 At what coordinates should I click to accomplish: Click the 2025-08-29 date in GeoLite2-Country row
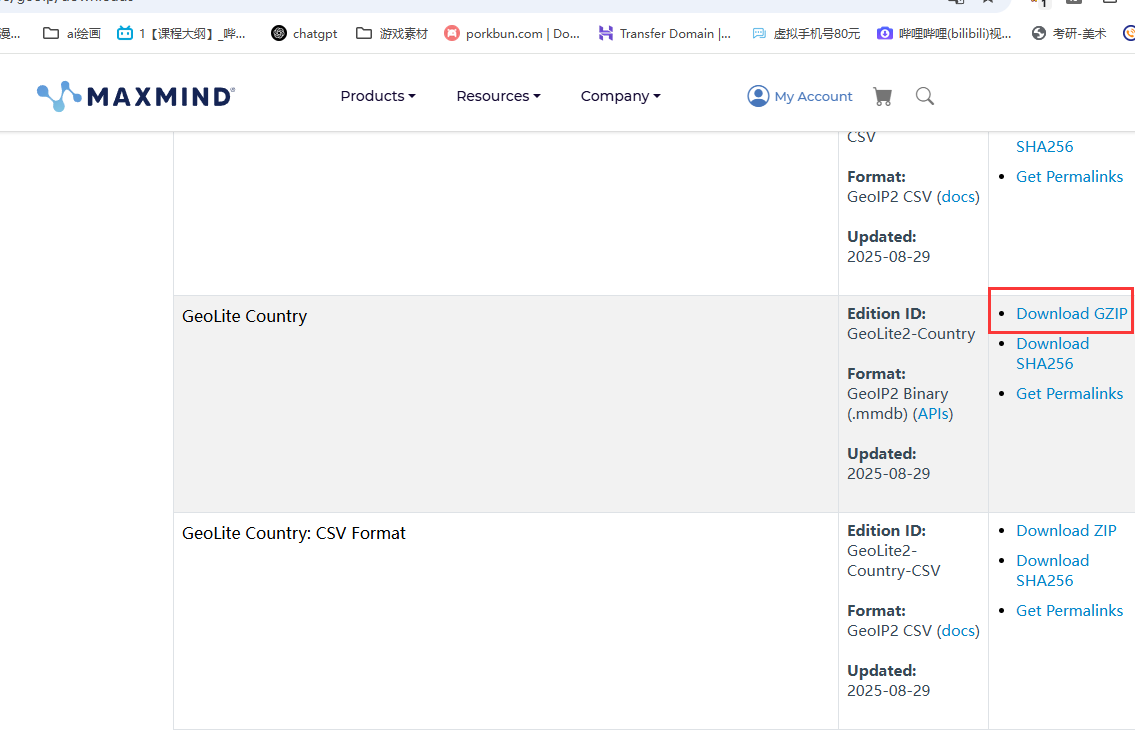(x=888, y=473)
